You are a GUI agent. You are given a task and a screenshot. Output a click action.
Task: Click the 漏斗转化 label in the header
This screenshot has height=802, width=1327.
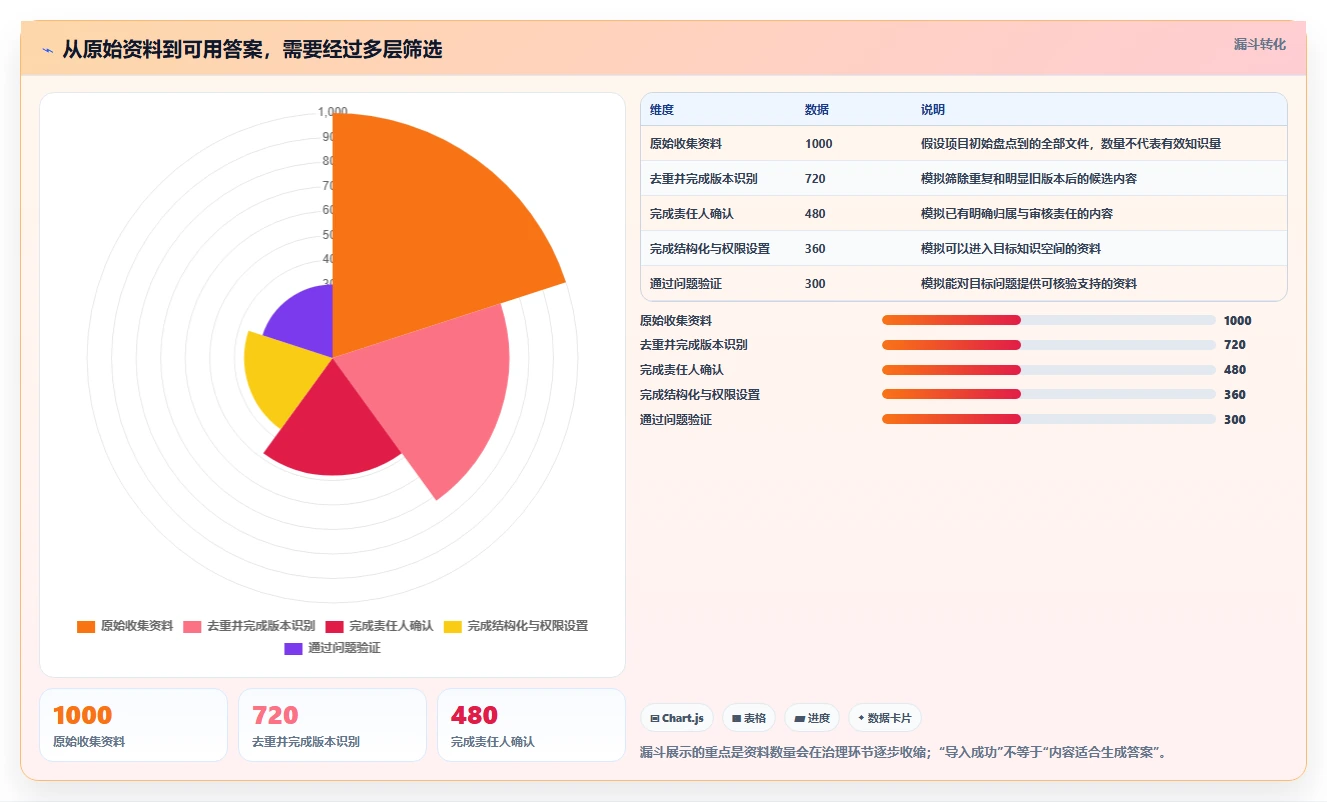[1259, 44]
